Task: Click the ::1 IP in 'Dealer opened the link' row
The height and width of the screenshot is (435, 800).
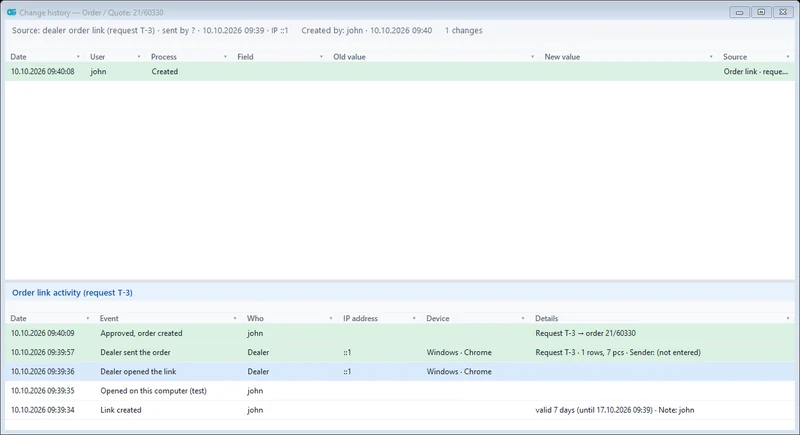Action: [347, 372]
